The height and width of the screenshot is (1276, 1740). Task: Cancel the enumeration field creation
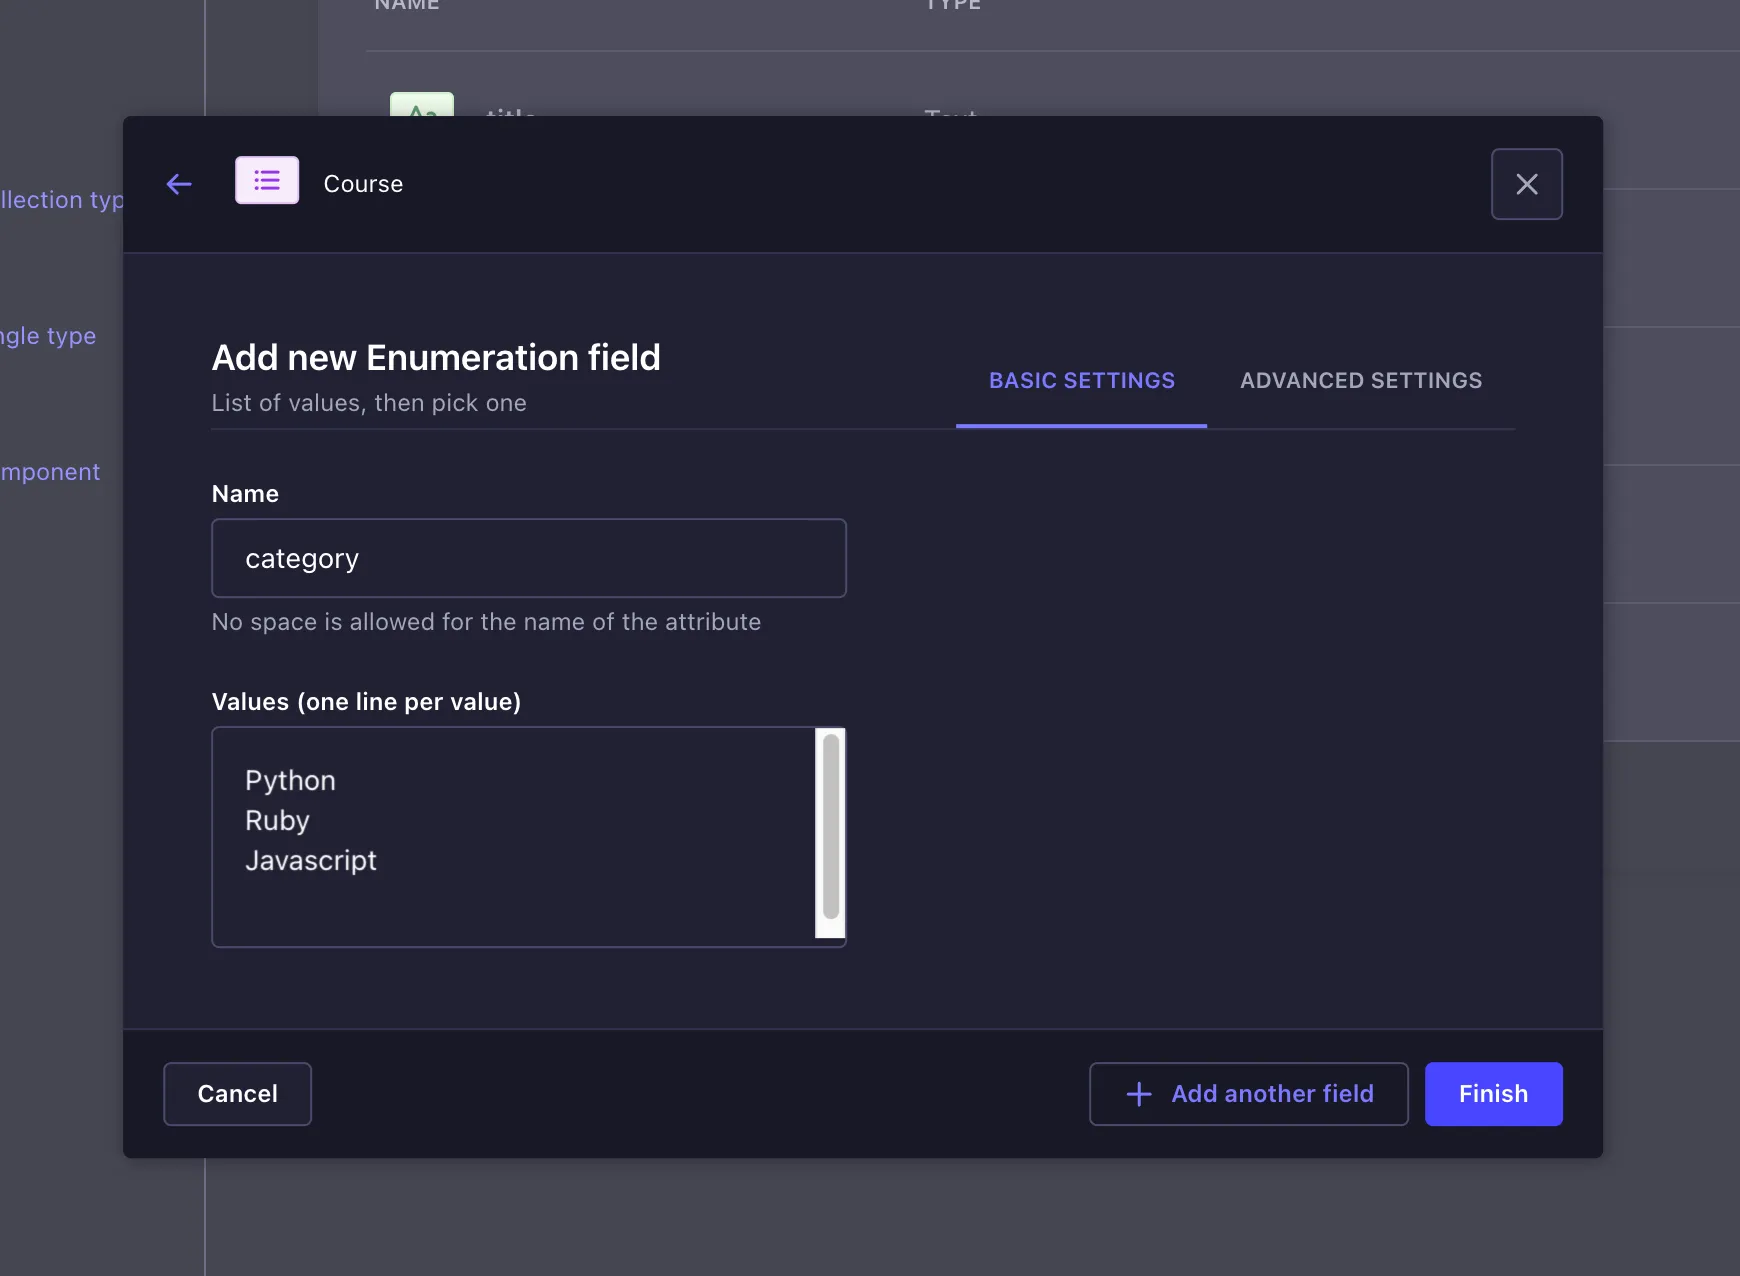point(237,1094)
